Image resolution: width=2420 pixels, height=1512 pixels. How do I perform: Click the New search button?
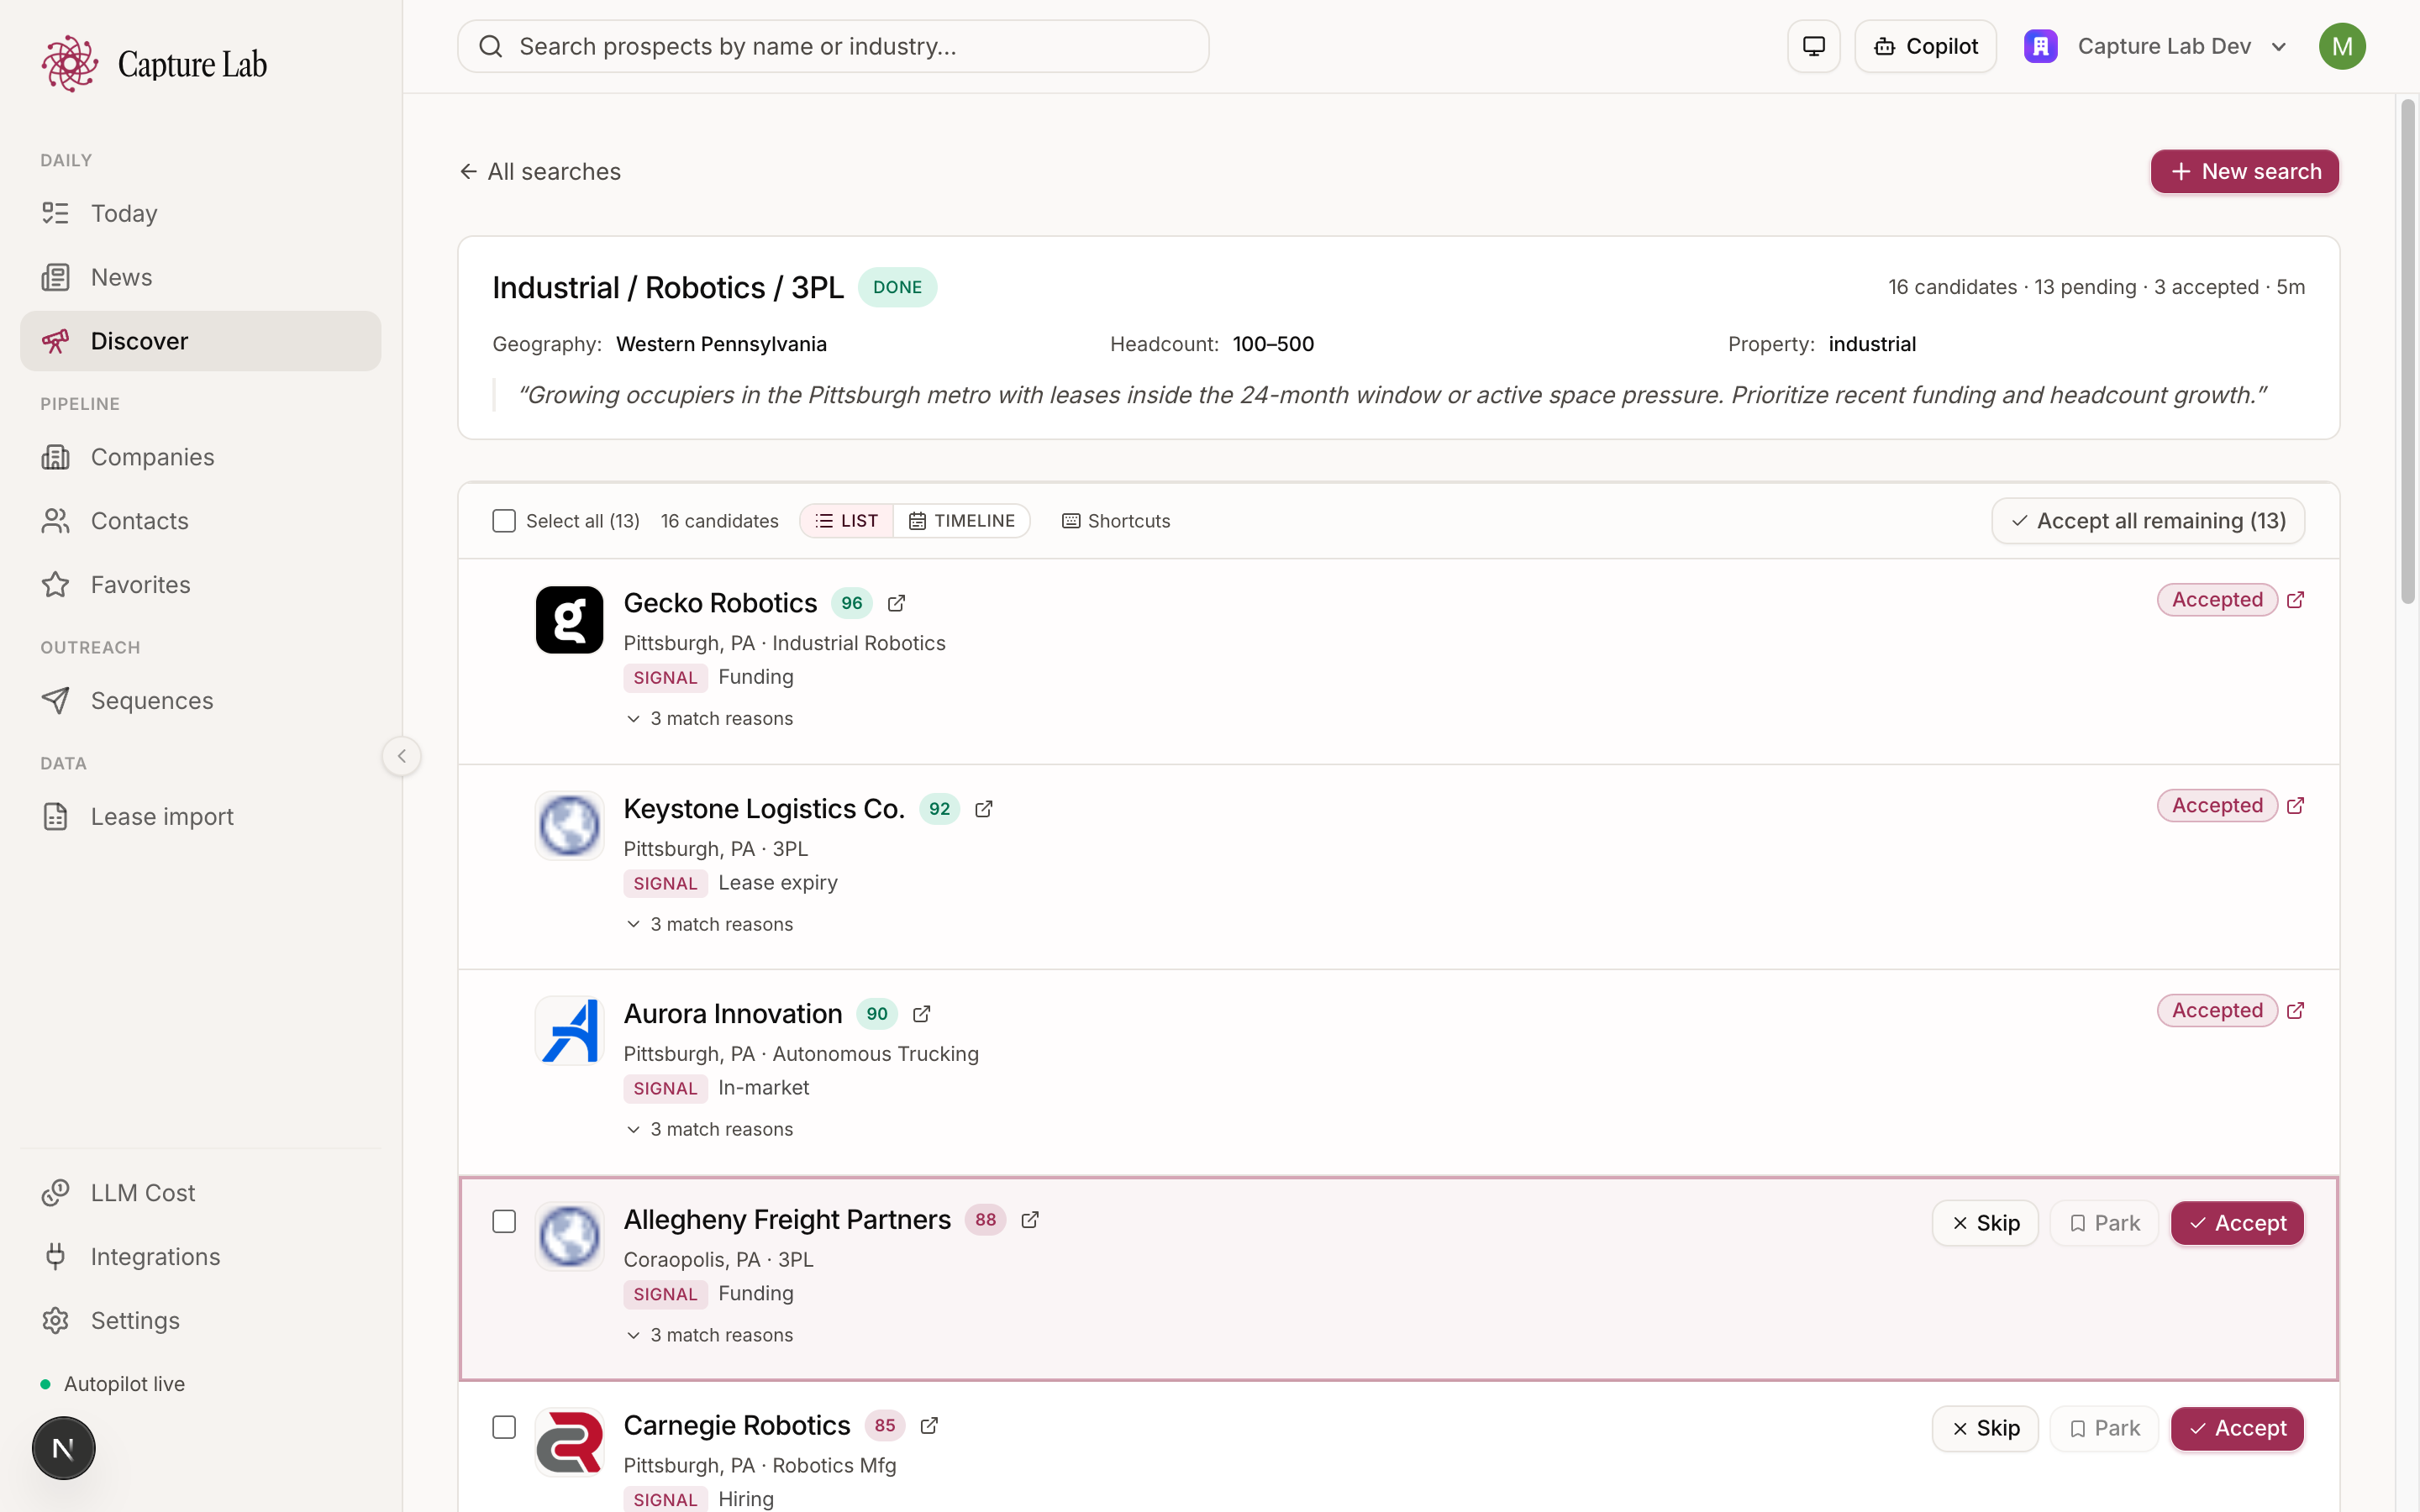[x=2244, y=172]
